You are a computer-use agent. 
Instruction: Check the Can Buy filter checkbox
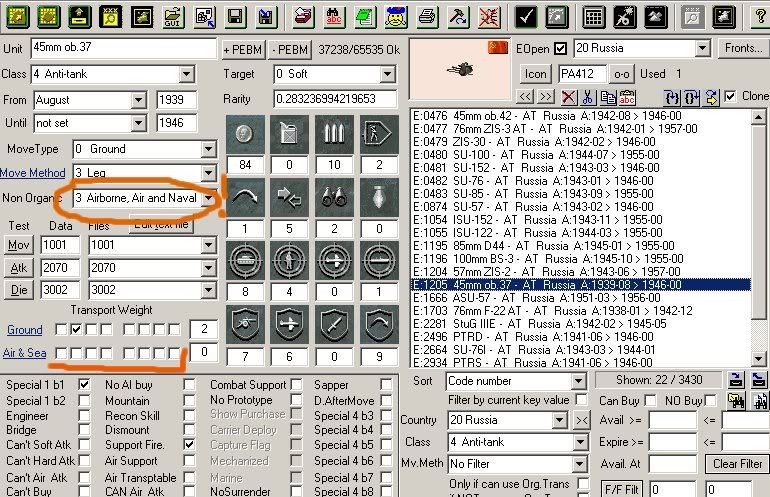point(650,400)
